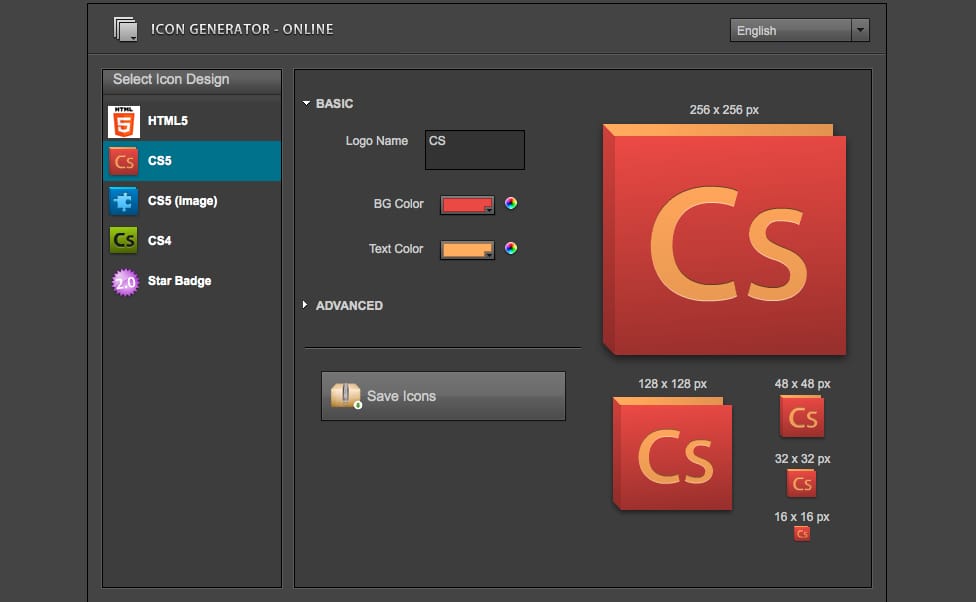Select the HTML5 design label

[167, 121]
